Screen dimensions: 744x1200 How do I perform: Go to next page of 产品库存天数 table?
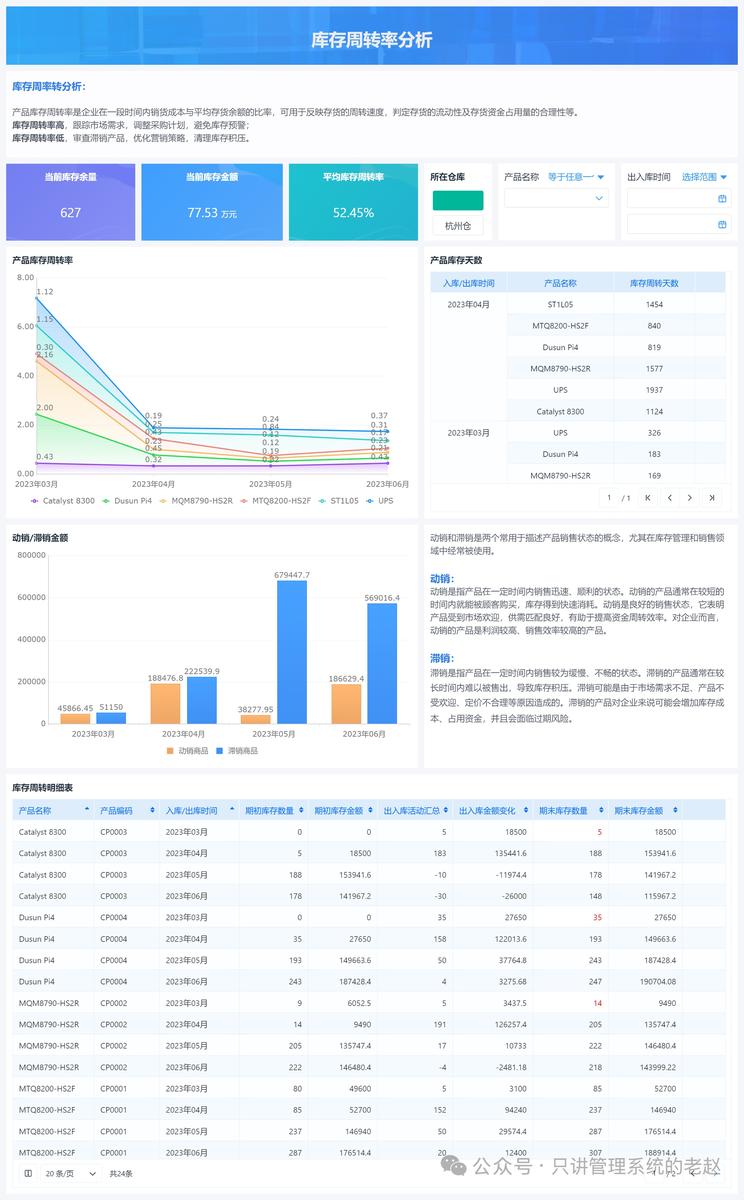(x=690, y=497)
